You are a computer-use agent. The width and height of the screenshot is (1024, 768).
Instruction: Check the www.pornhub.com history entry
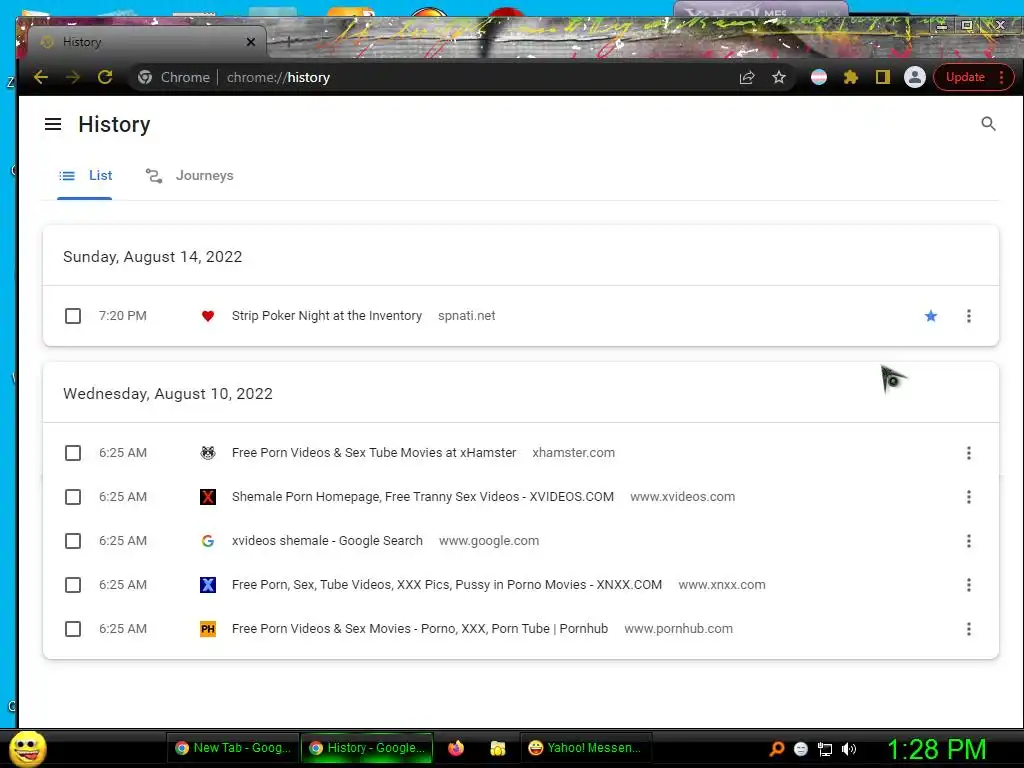coord(73,629)
